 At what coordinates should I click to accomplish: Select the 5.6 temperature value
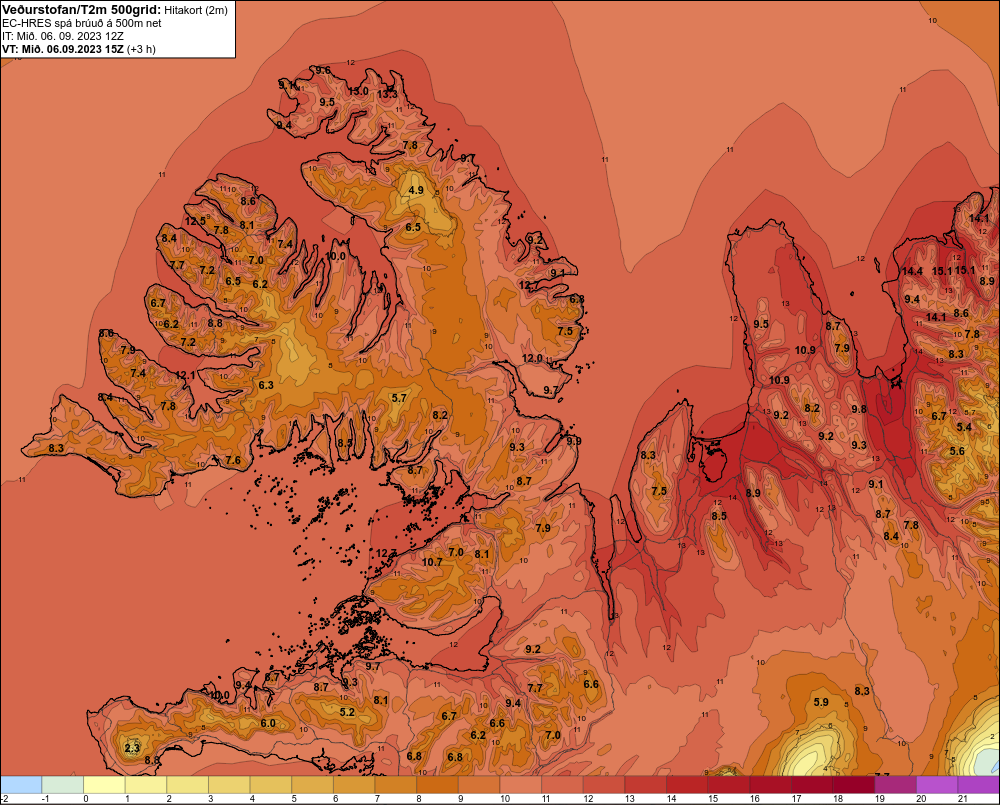pos(957,451)
